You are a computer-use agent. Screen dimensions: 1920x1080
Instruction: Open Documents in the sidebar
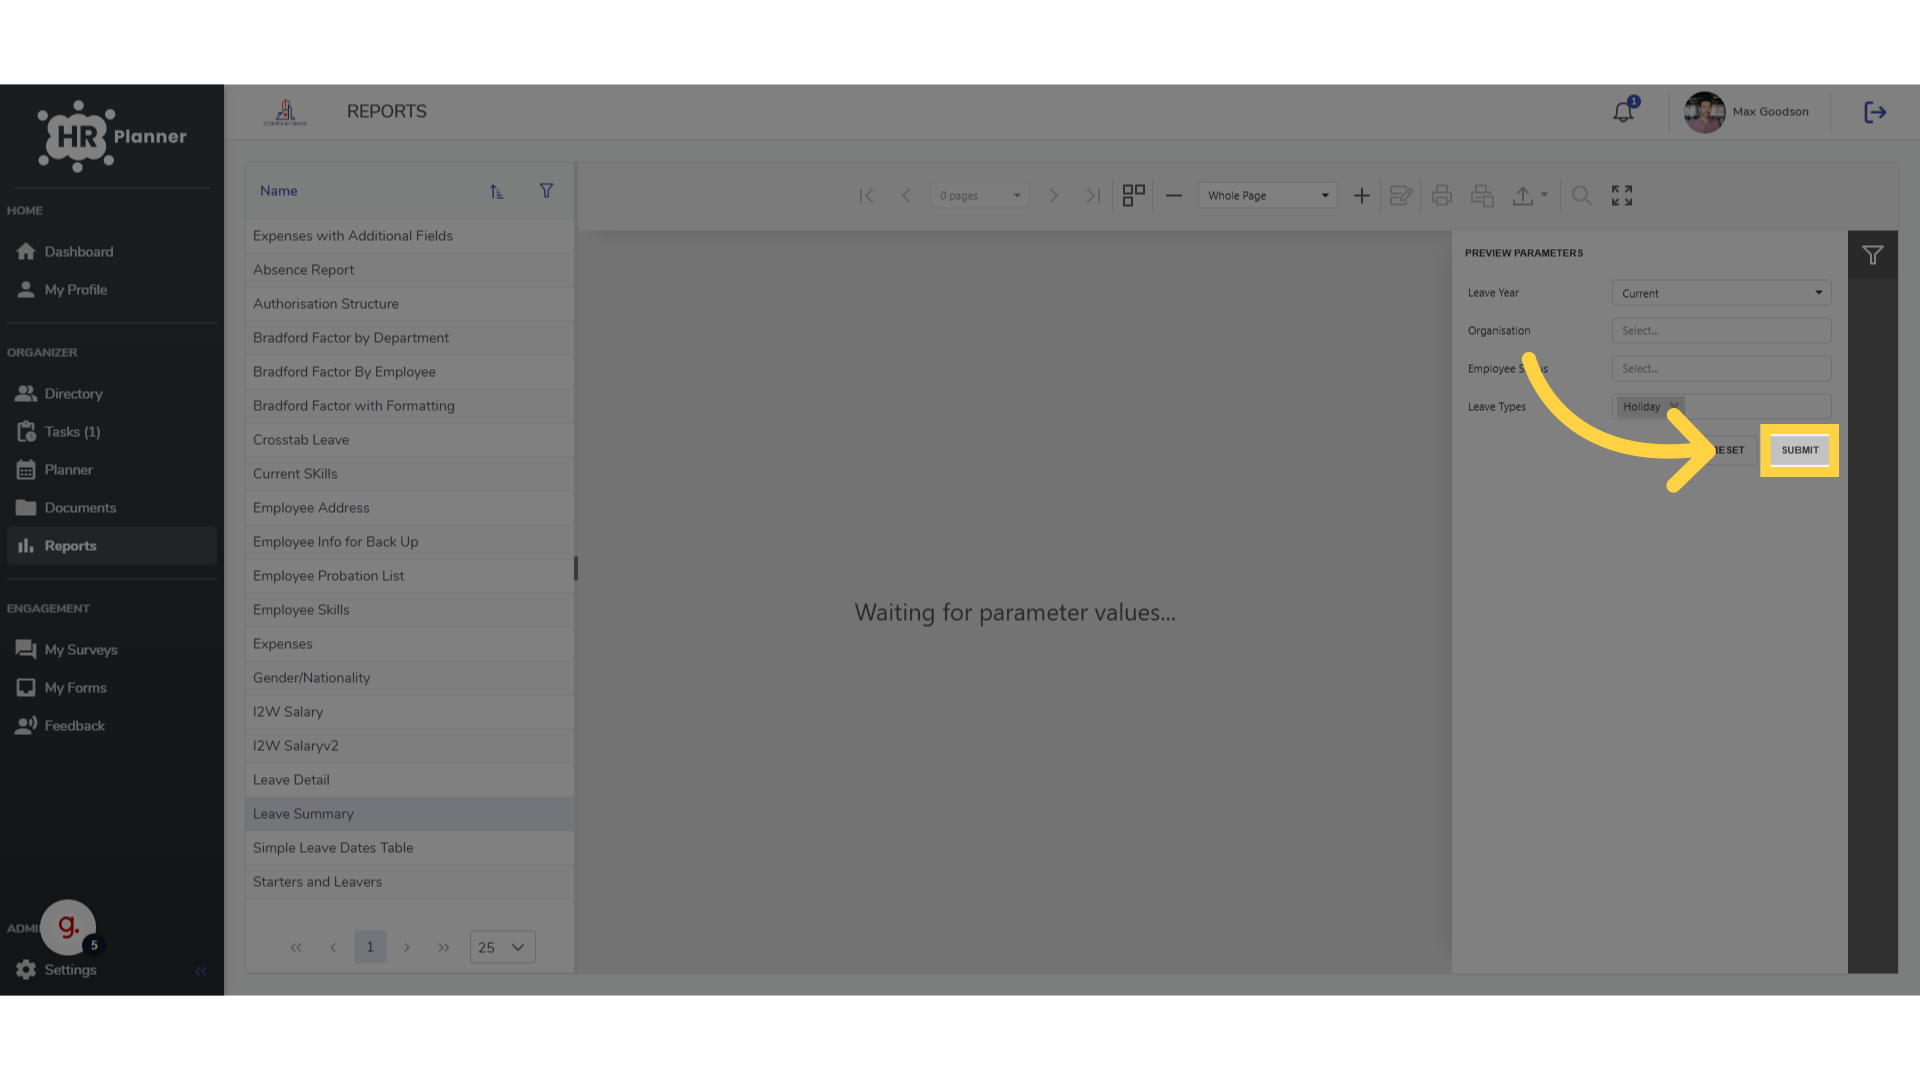pyautogui.click(x=111, y=508)
